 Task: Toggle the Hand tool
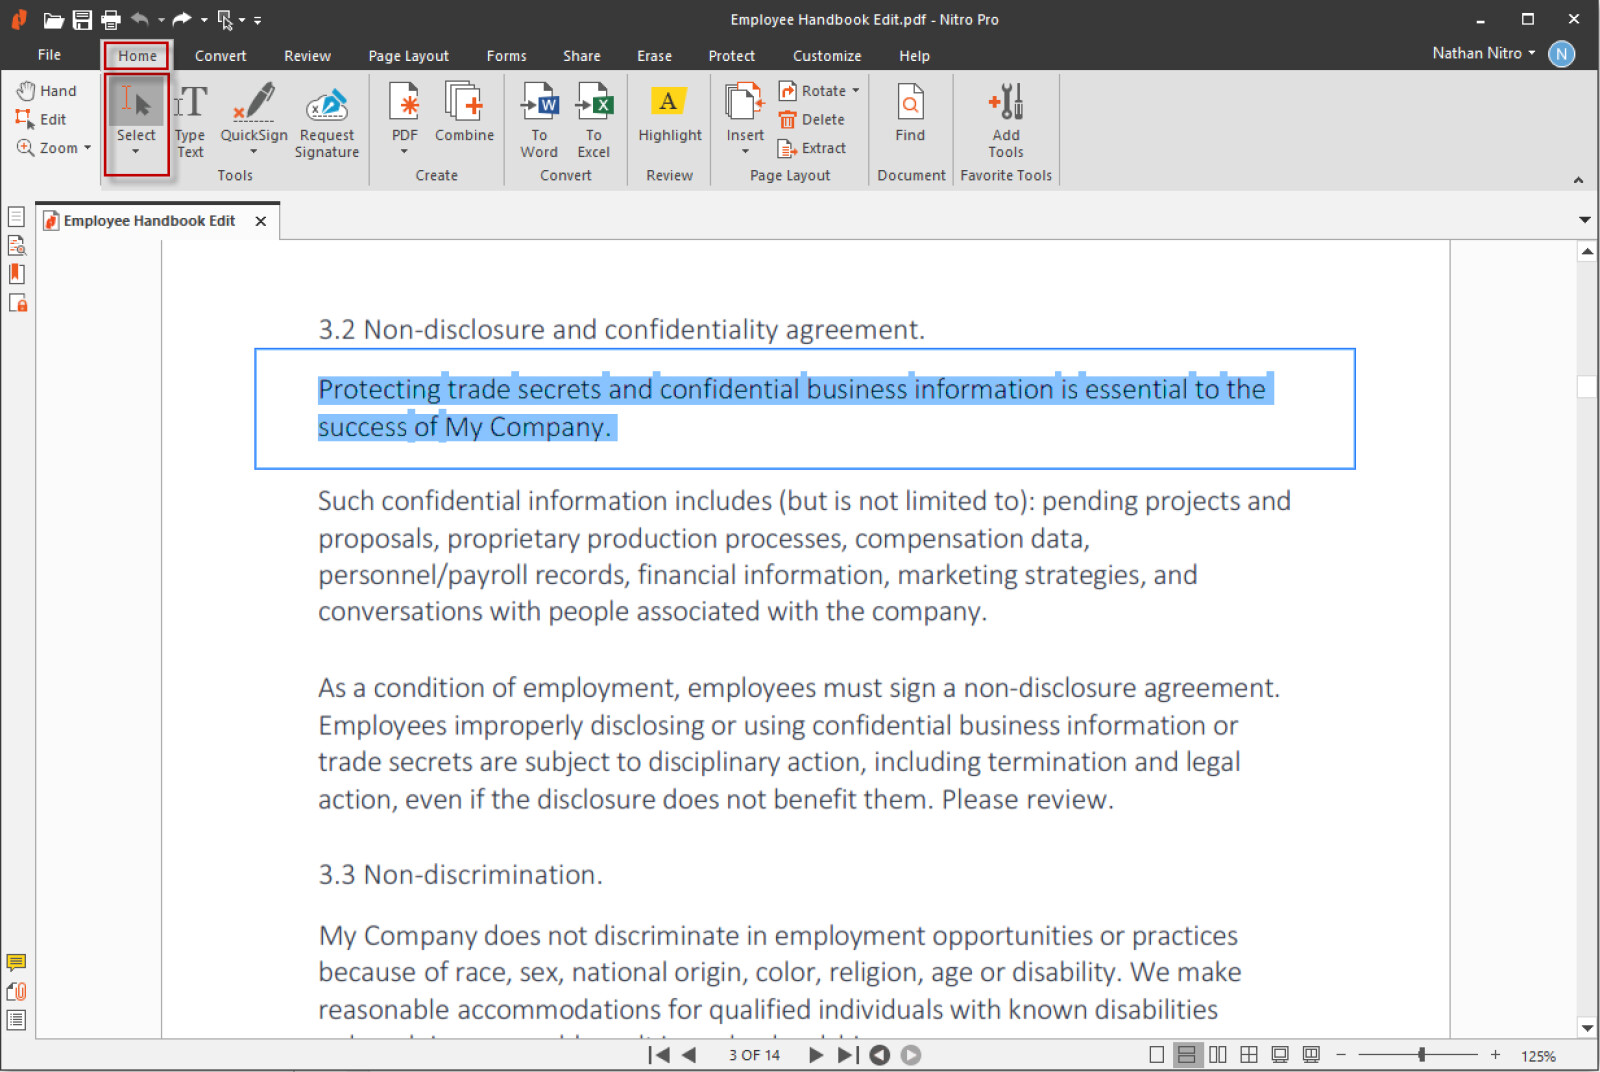[47, 91]
